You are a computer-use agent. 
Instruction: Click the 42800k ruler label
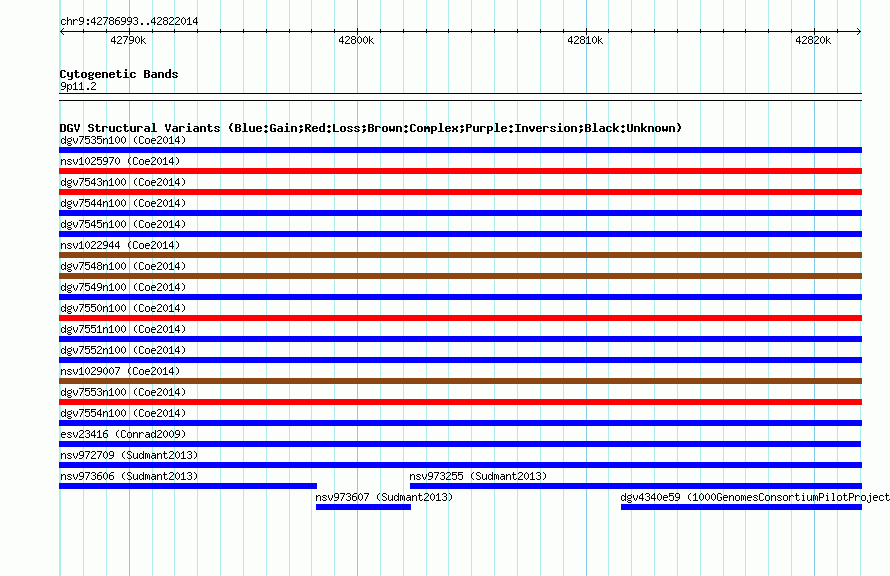tap(356, 40)
